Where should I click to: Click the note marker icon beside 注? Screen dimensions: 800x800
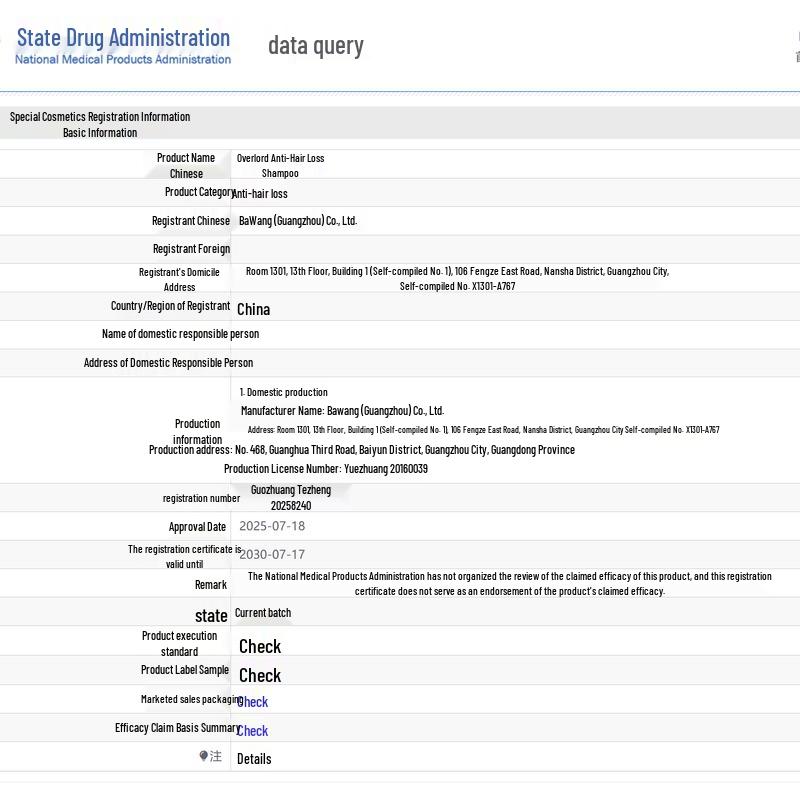(x=204, y=756)
